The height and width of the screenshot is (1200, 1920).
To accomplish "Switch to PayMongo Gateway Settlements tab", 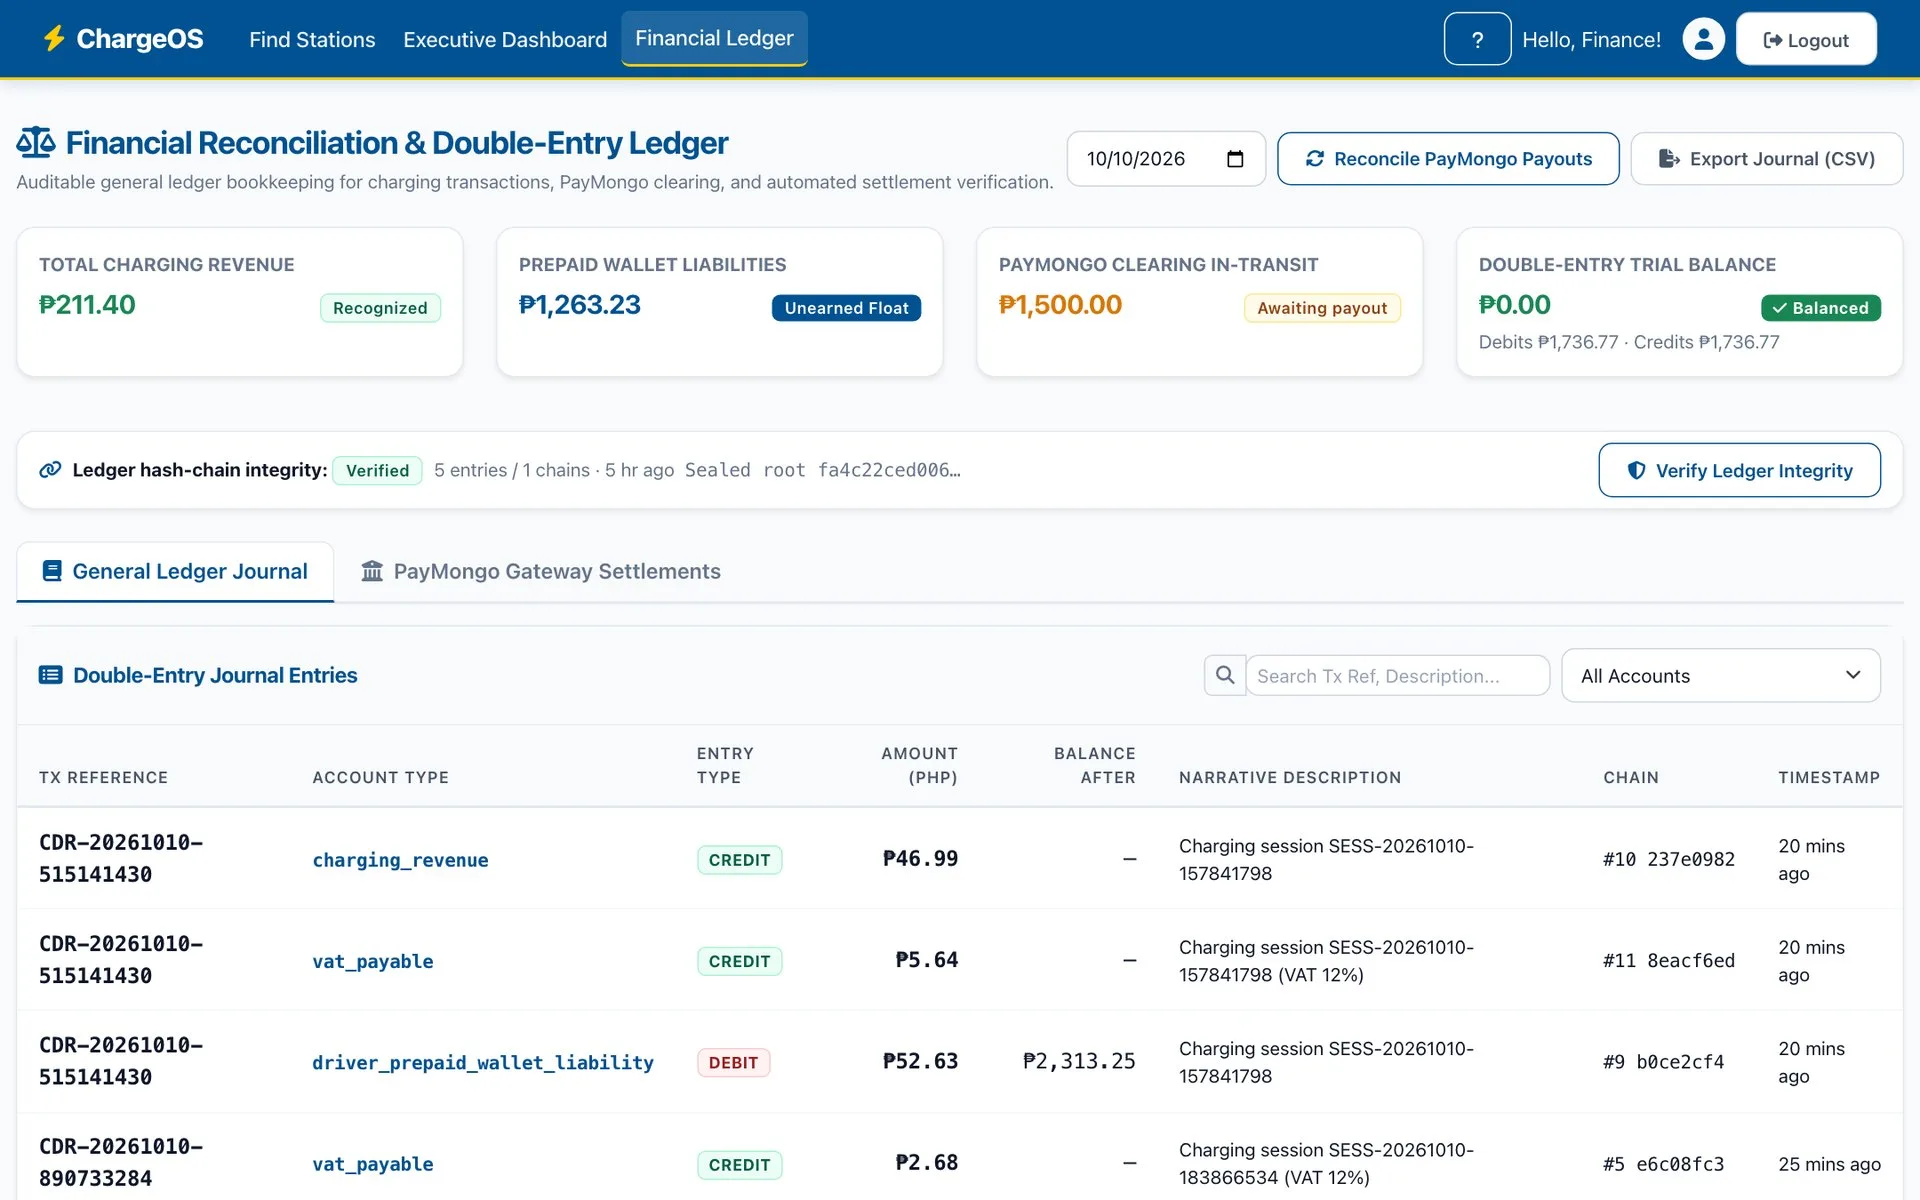I will [x=541, y=571].
